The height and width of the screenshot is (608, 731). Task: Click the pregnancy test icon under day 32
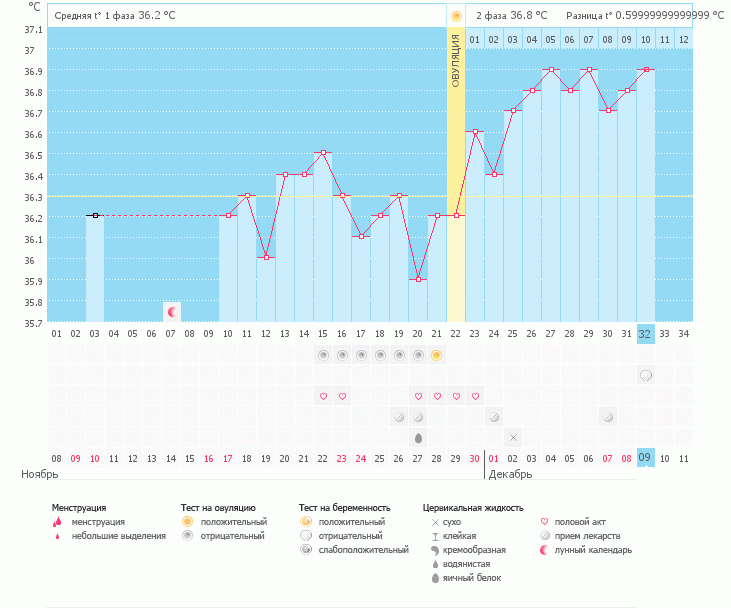646,376
